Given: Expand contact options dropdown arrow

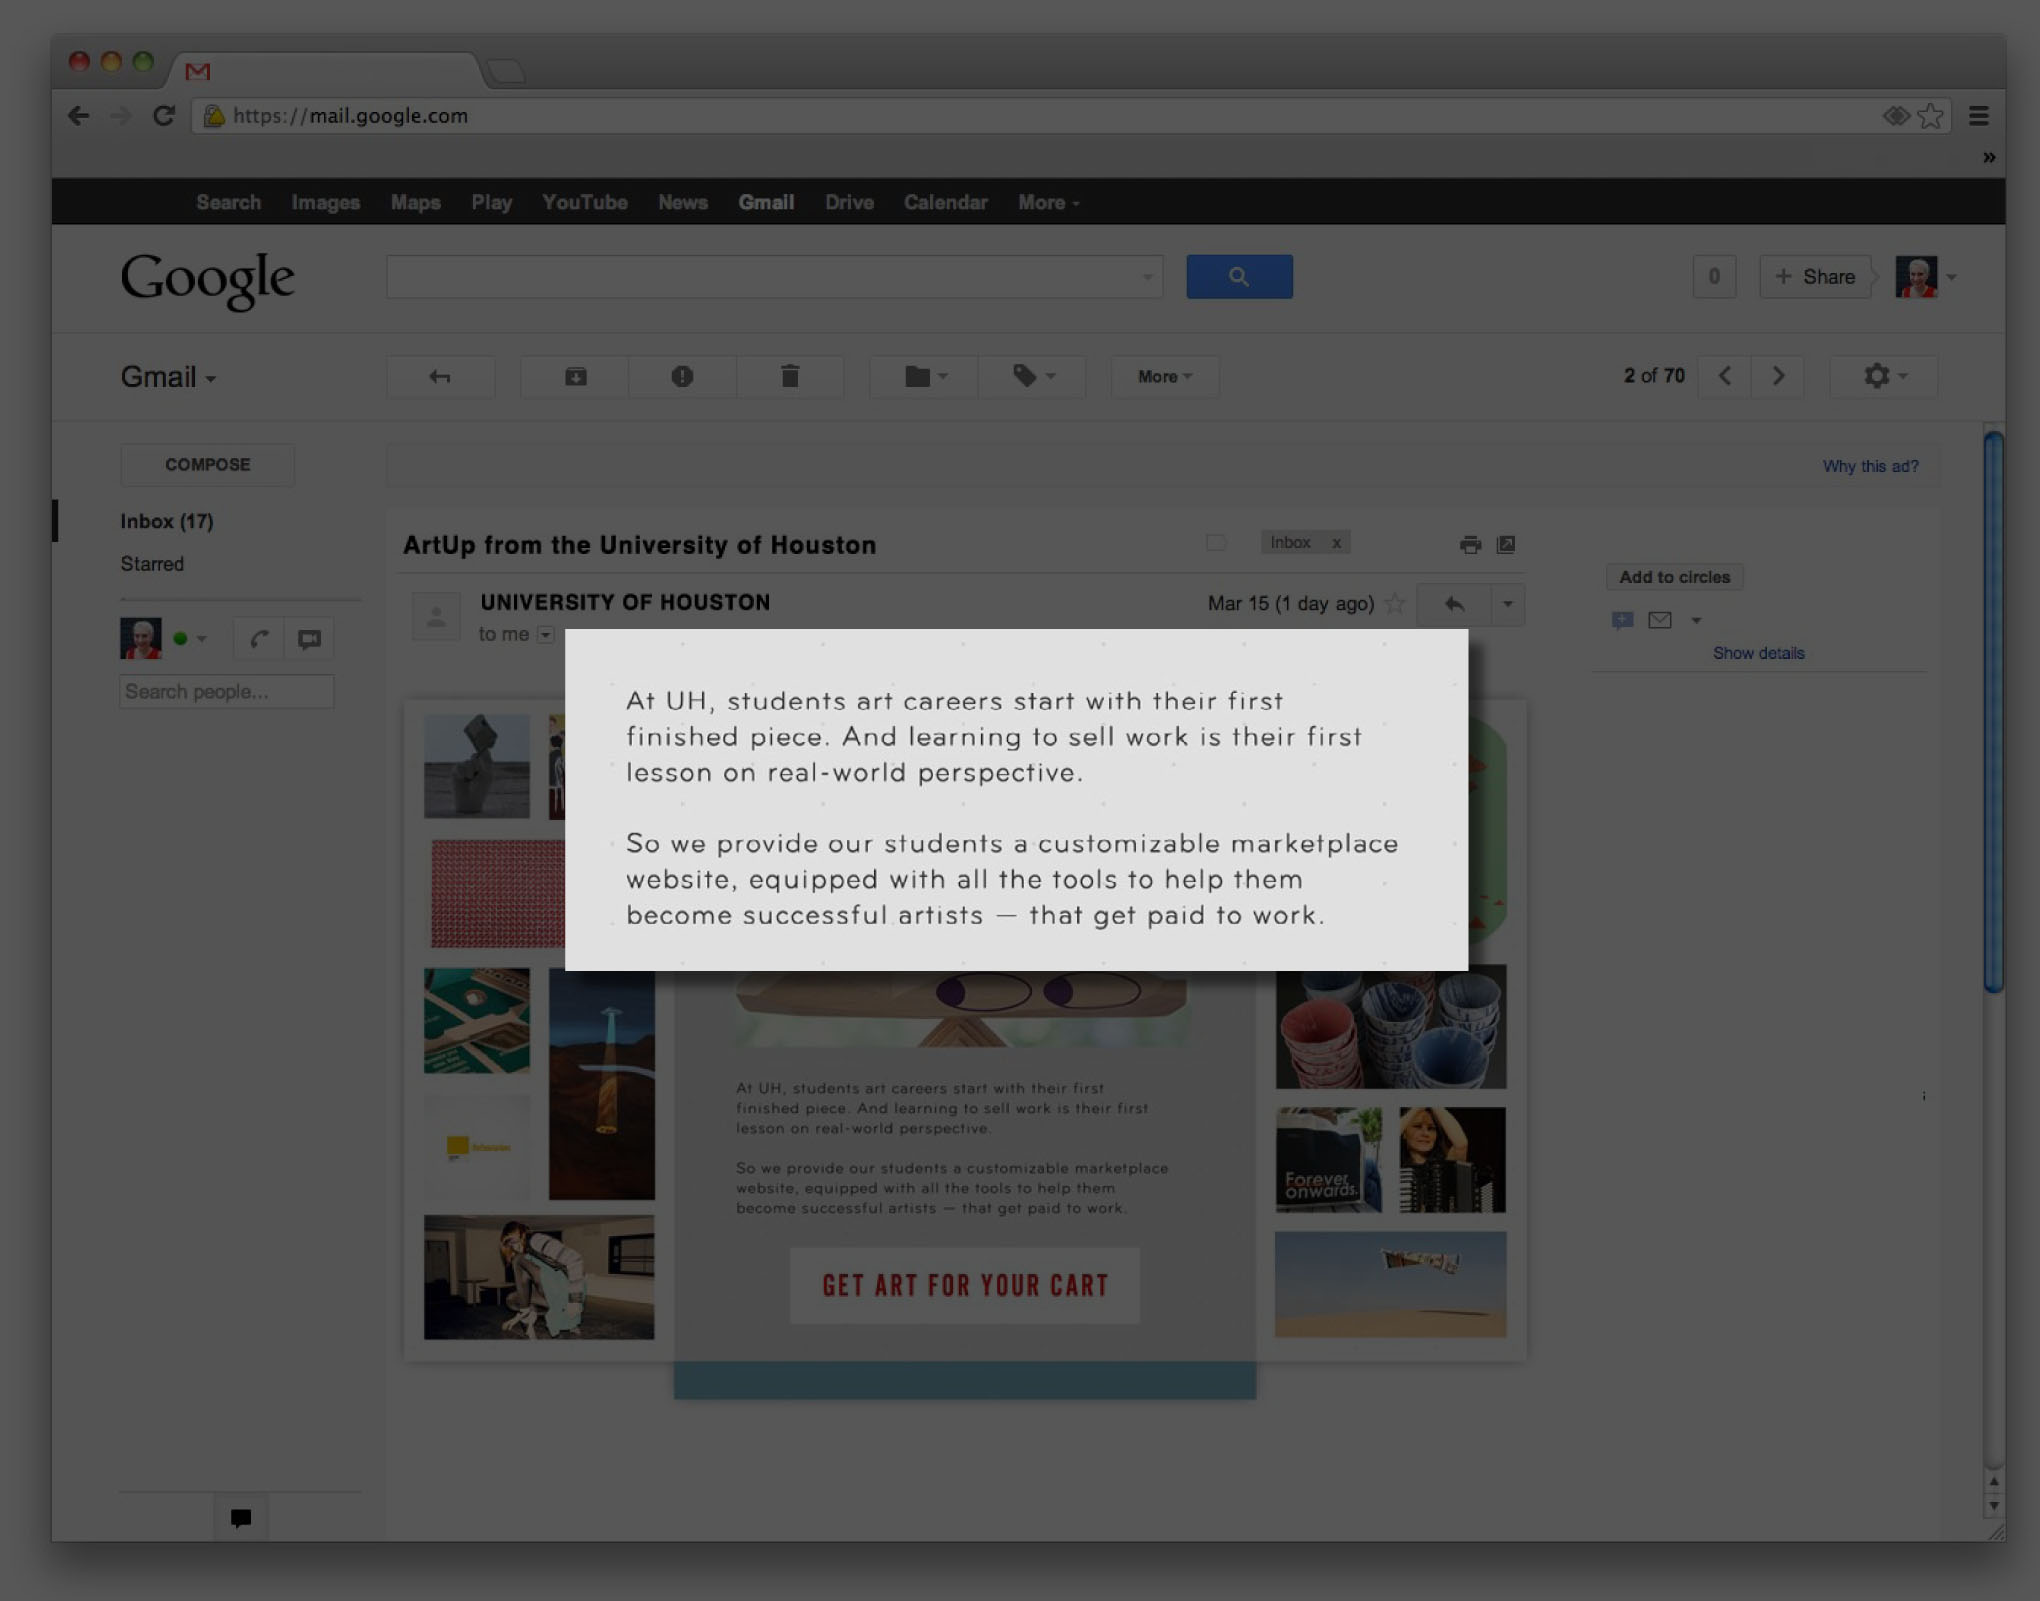Looking at the screenshot, I should click(x=1696, y=621).
